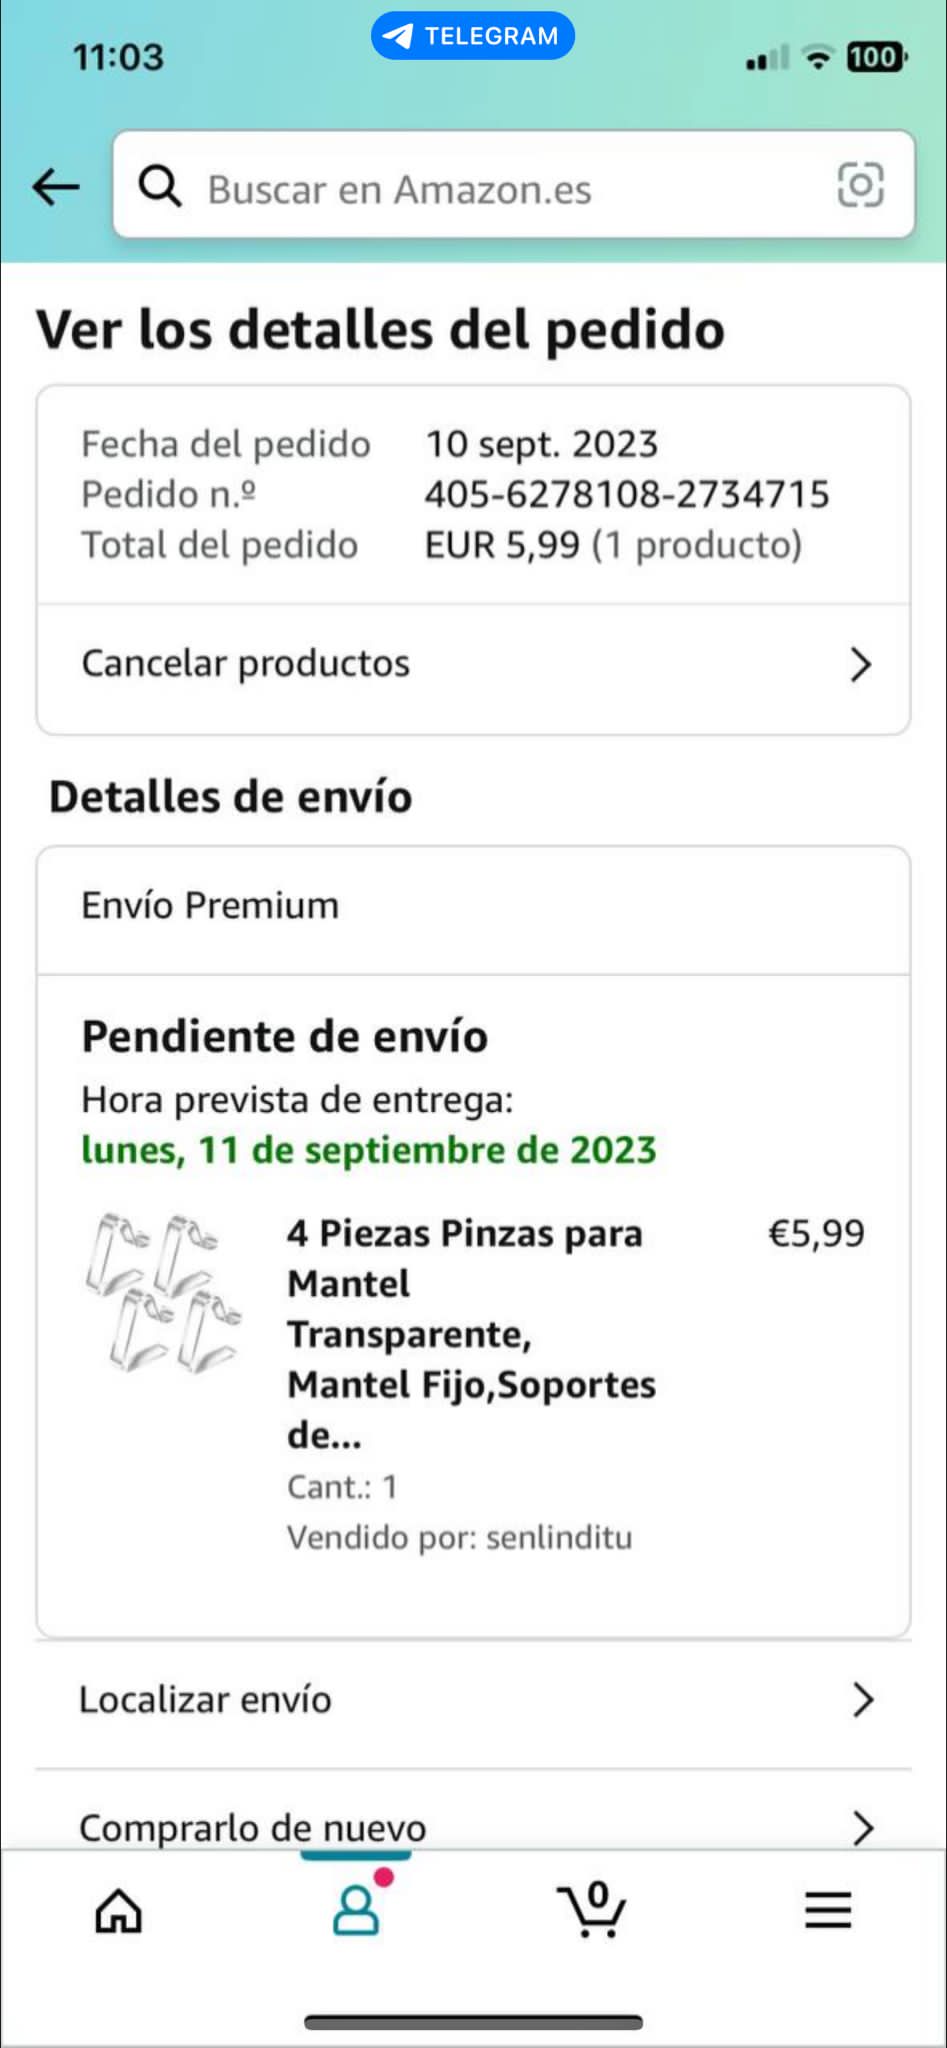Expand the Localizar envío chevron
The height and width of the screenshot is (2048, 947).
pos(862,1699)
